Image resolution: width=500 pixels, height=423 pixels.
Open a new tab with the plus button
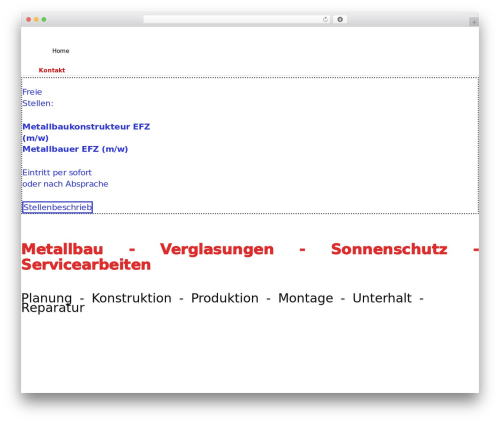(x=474, y=22)
